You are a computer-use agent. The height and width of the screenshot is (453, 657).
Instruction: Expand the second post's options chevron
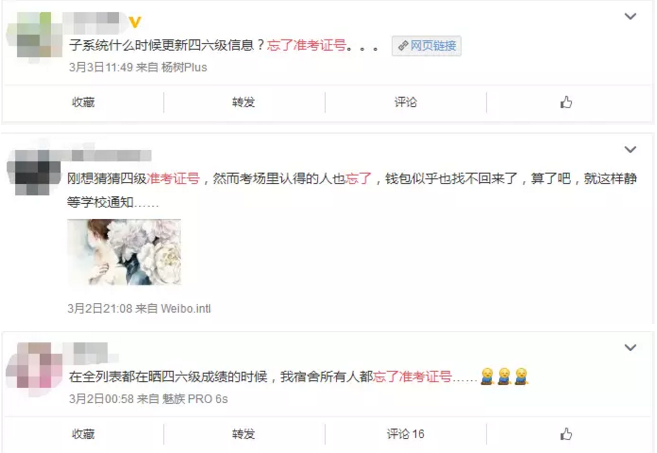pos(630,150)
